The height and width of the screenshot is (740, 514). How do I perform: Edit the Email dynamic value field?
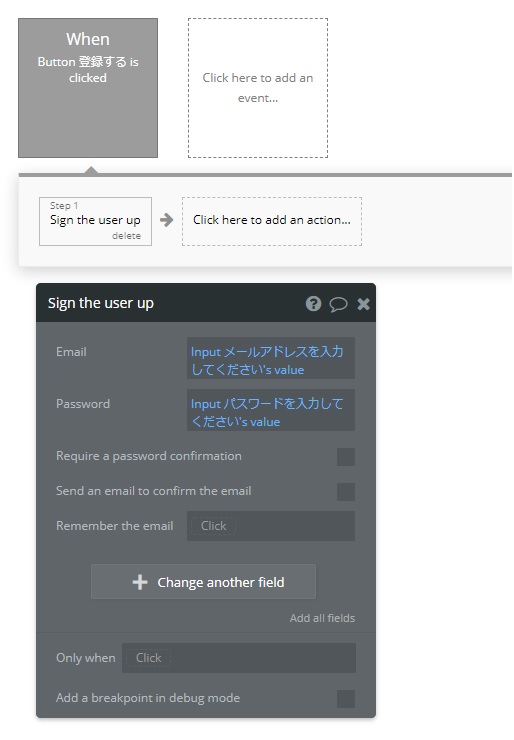tap(270, 358)
